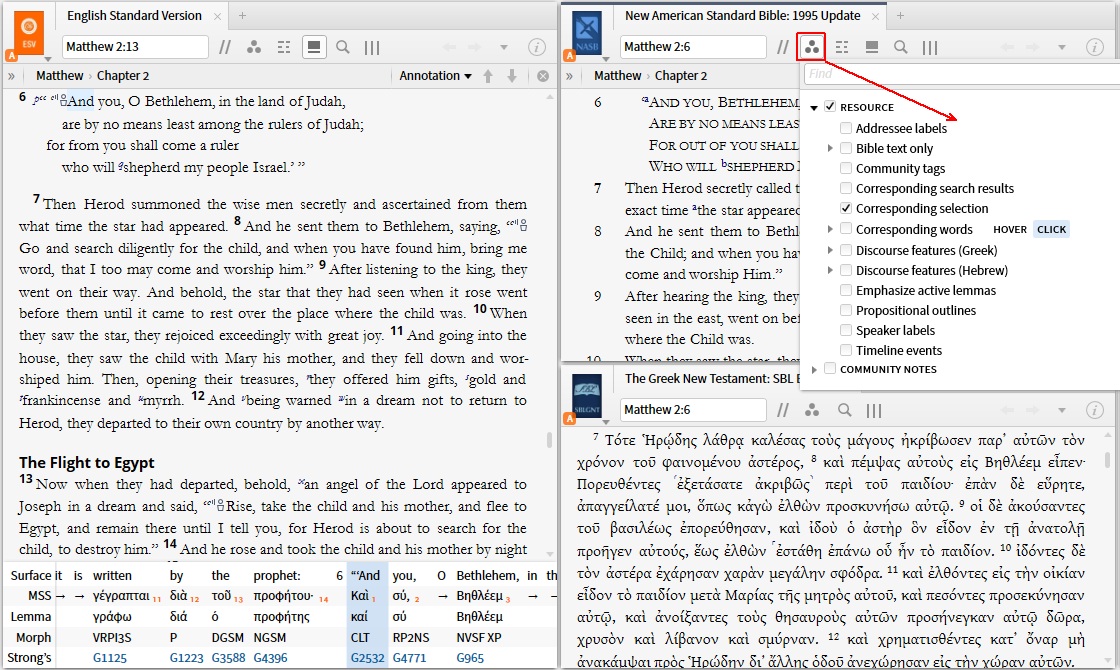
Task: Click parallel resources icon in ESV panel
Action: coord(225,47)
